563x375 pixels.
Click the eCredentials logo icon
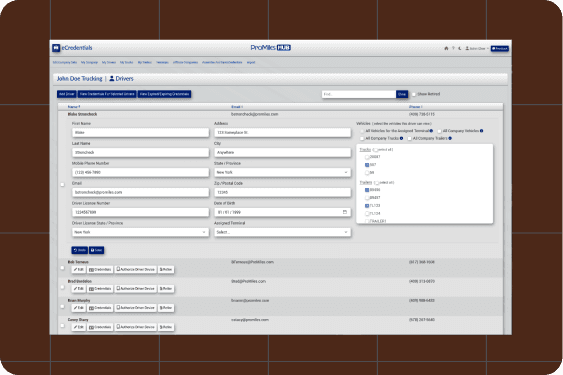pyautogui.click(x=56, y=48)
